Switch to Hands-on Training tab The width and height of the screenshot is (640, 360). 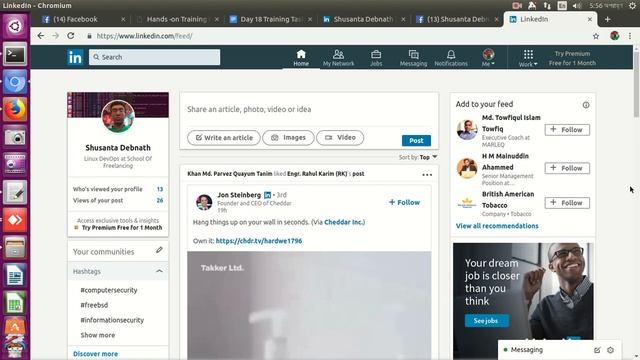[x=177, y=19]
